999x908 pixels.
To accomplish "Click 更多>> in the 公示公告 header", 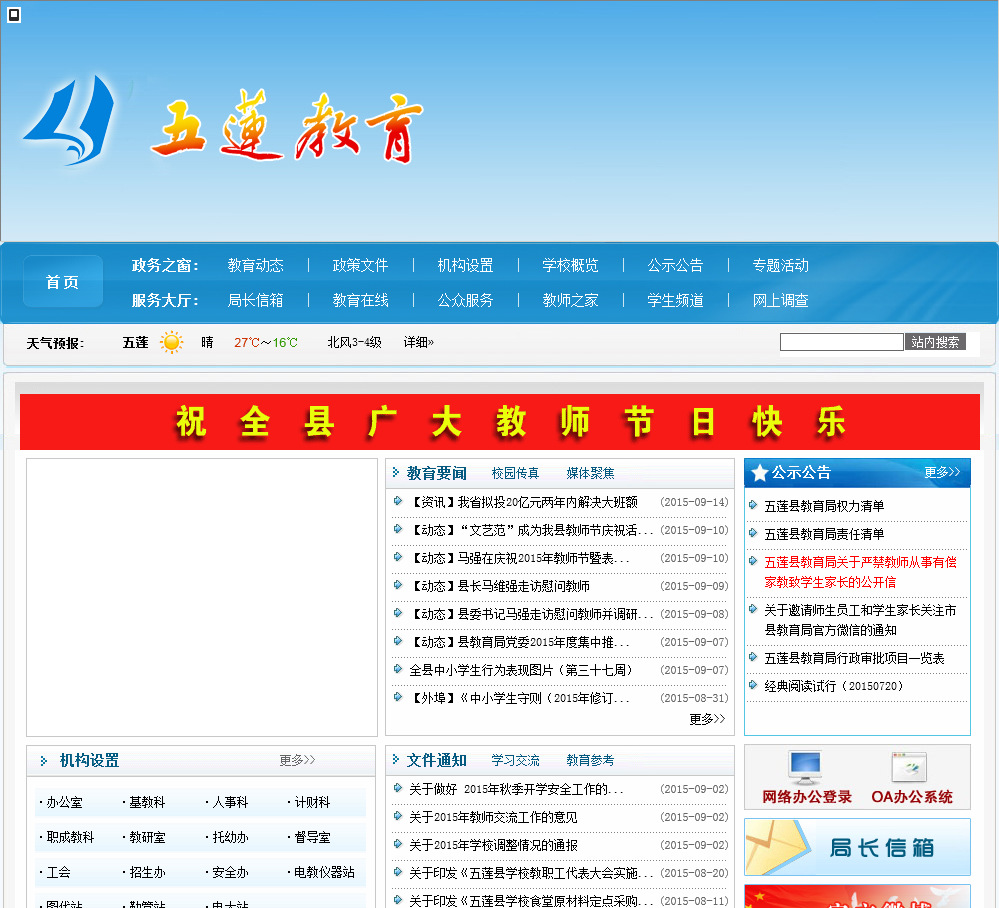I will tap(942, 472).
